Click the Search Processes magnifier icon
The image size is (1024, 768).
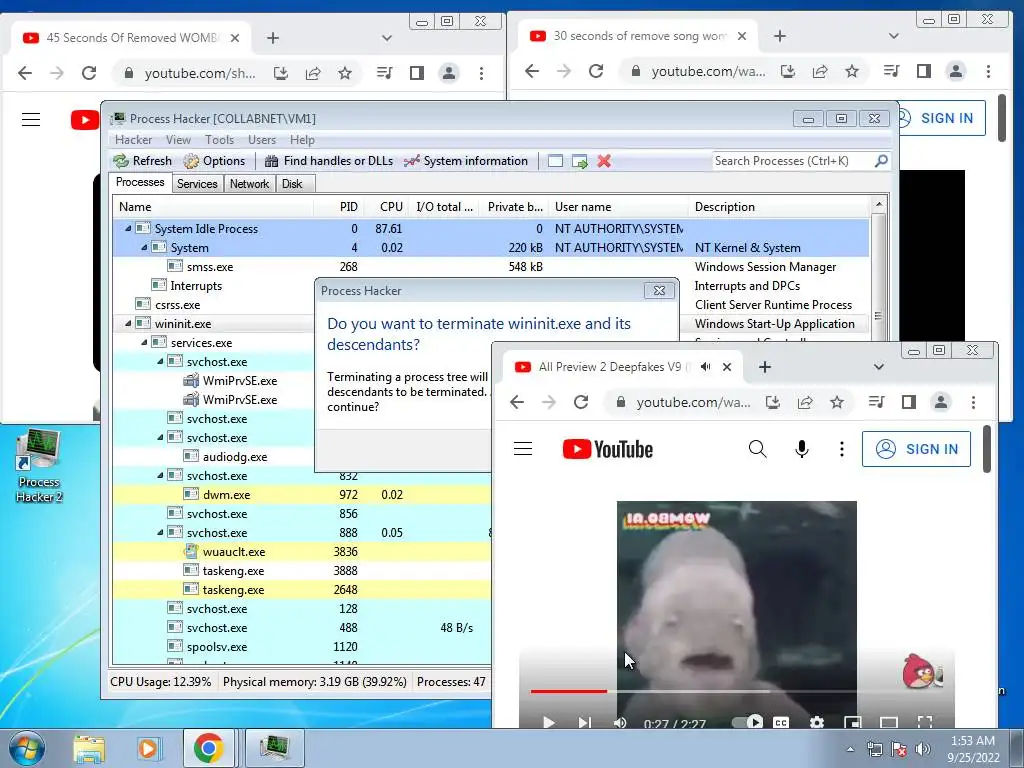[x=881, y=161]
